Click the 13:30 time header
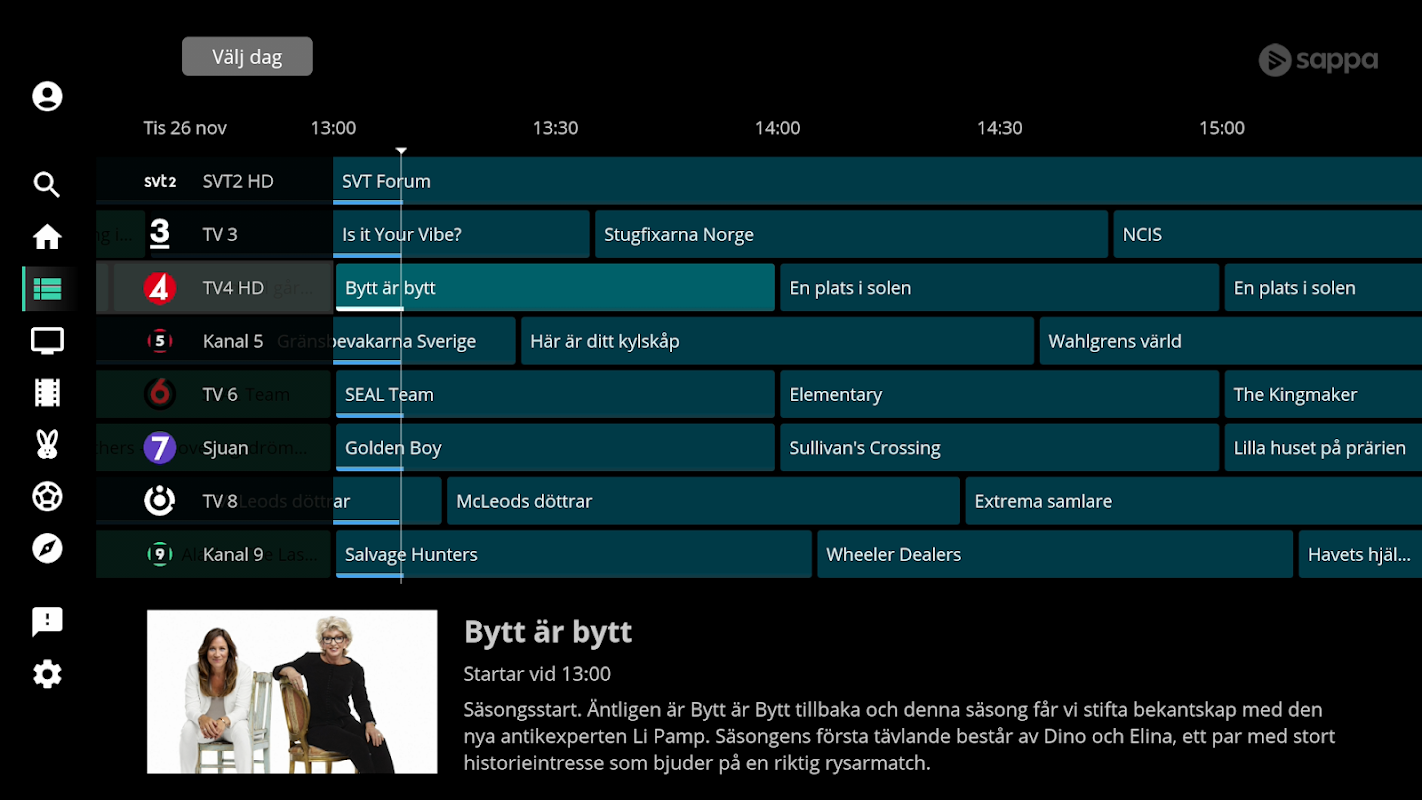Screen dimensions: 1422x800 (x=555, y=128)
